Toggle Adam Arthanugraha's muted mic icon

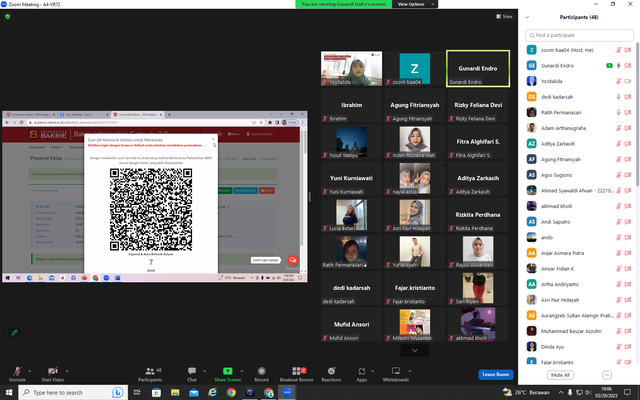tap(619, 128)
